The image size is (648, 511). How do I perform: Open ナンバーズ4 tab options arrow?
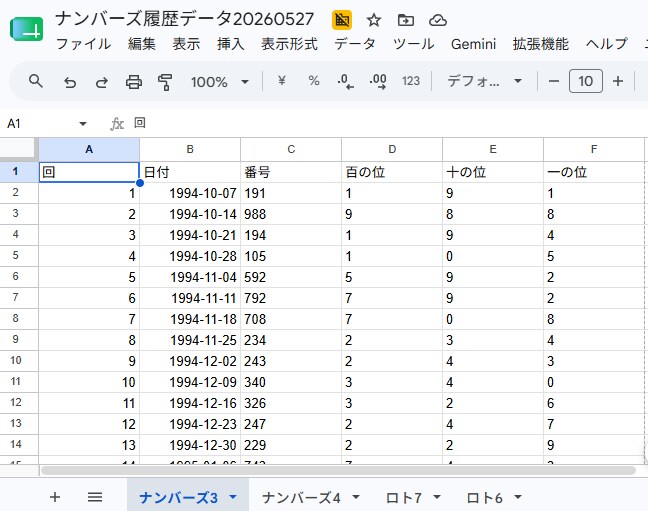tap(356, 497)
